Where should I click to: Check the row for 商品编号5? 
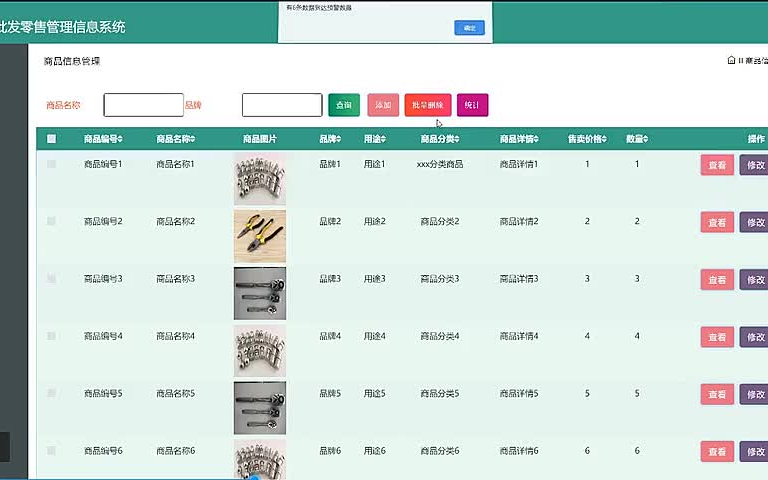(51, 393)
